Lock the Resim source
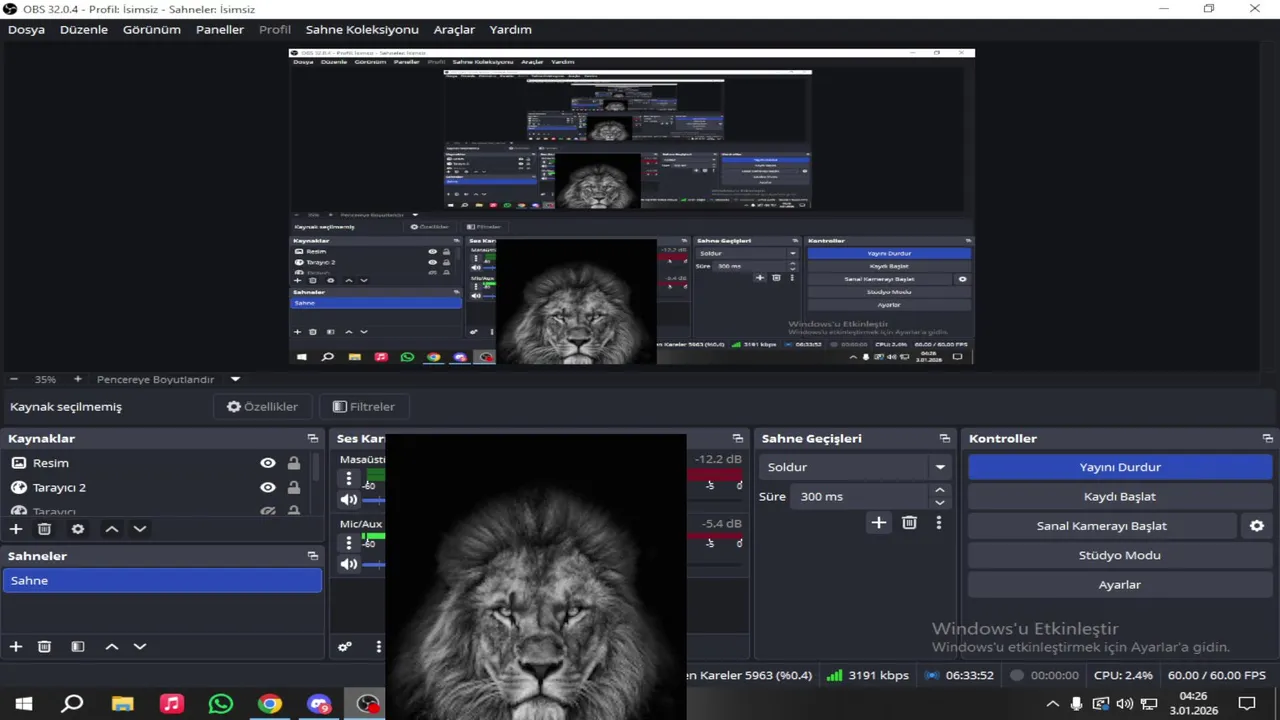 [294, 463]
